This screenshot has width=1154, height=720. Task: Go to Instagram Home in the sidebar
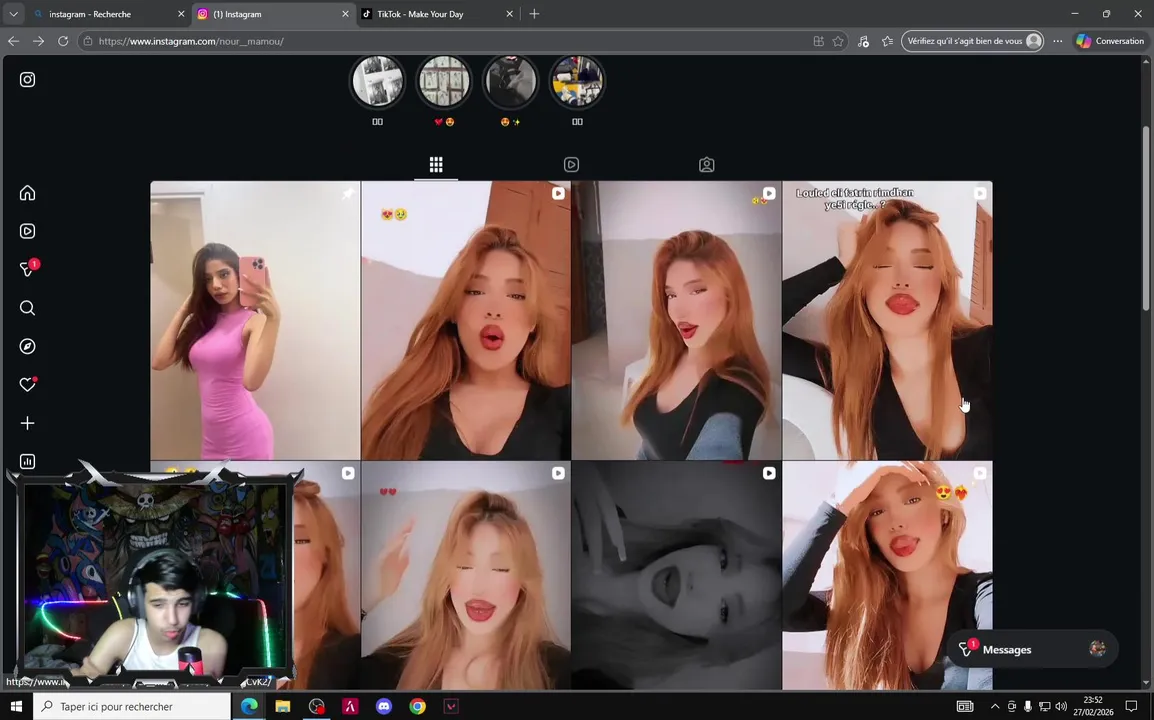coord(27,193)
